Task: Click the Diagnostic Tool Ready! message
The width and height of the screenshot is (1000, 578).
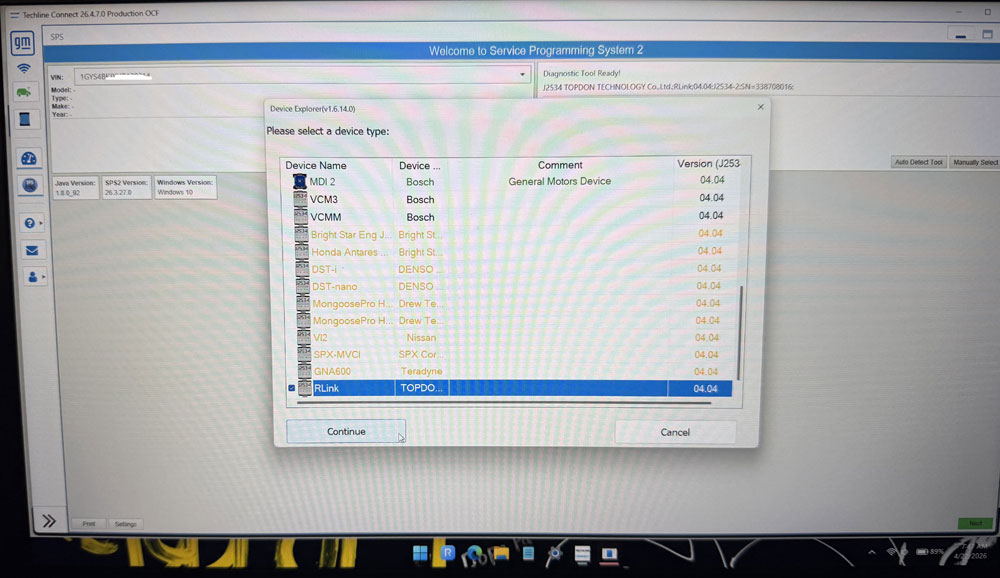Action: (x=582, y=73)
